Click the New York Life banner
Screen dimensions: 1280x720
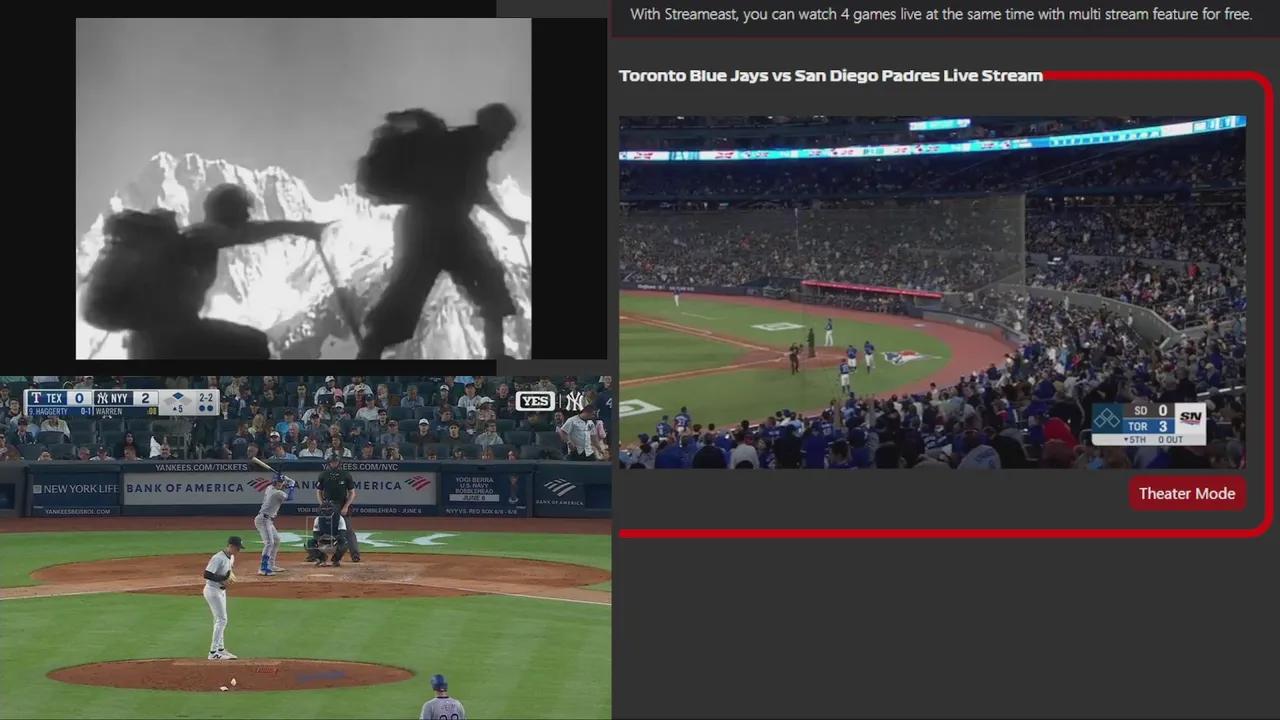(x=75, y=489)
